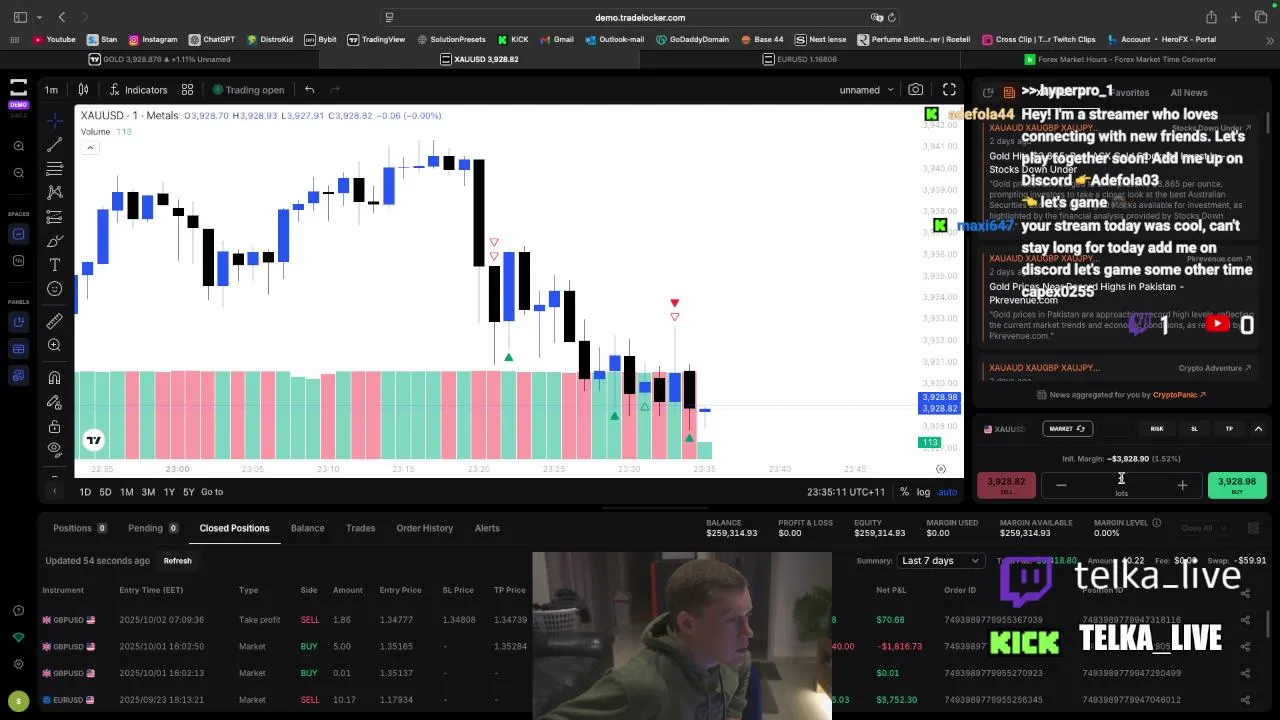The width and height of the screenshot is (1280, 720).
Task: Switch to the Order History tab
Action: (x=424, y=528)
